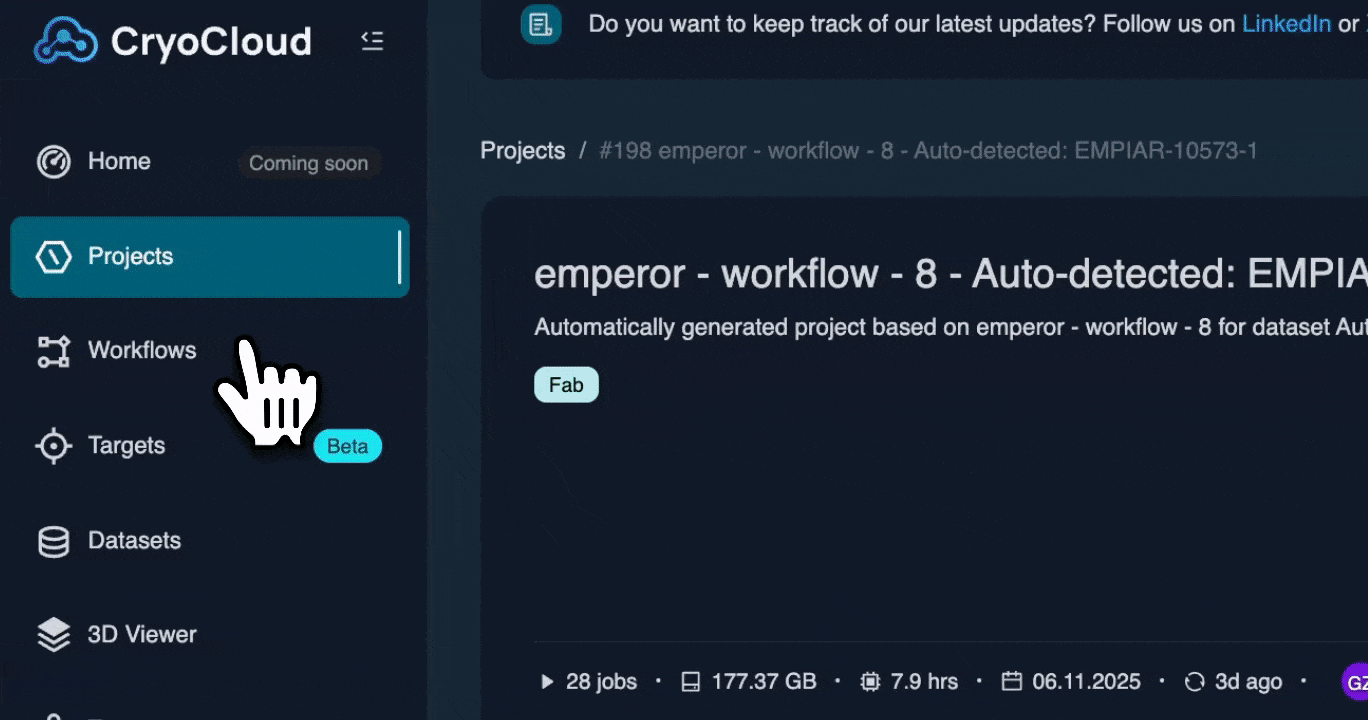Screen dimensions: 1368x720
Task: Click the 3D Viewer stacked-layers icon
Action: point(53,634)
